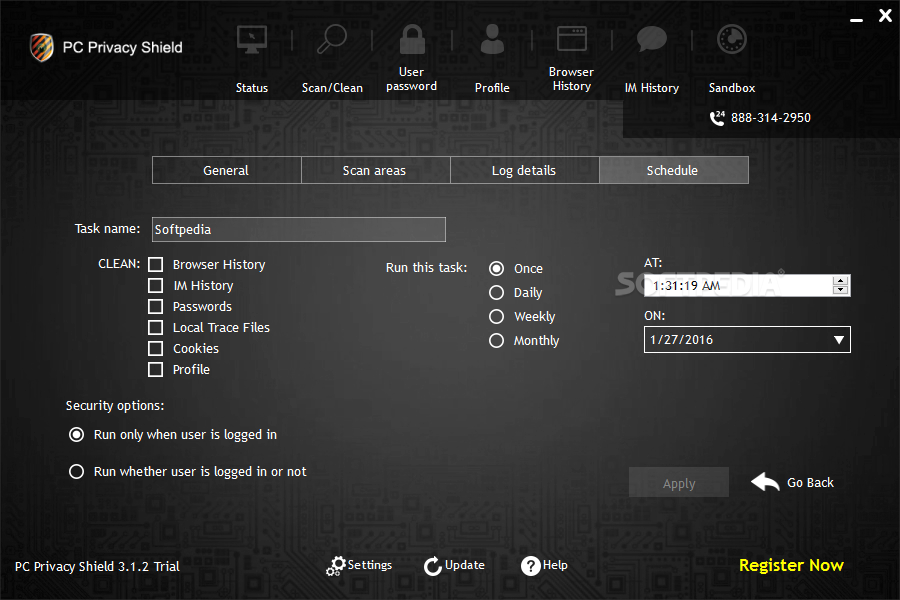900x600 pixels.
Task: Click the Update refresh arrow icon
Action: coord(433,566)
